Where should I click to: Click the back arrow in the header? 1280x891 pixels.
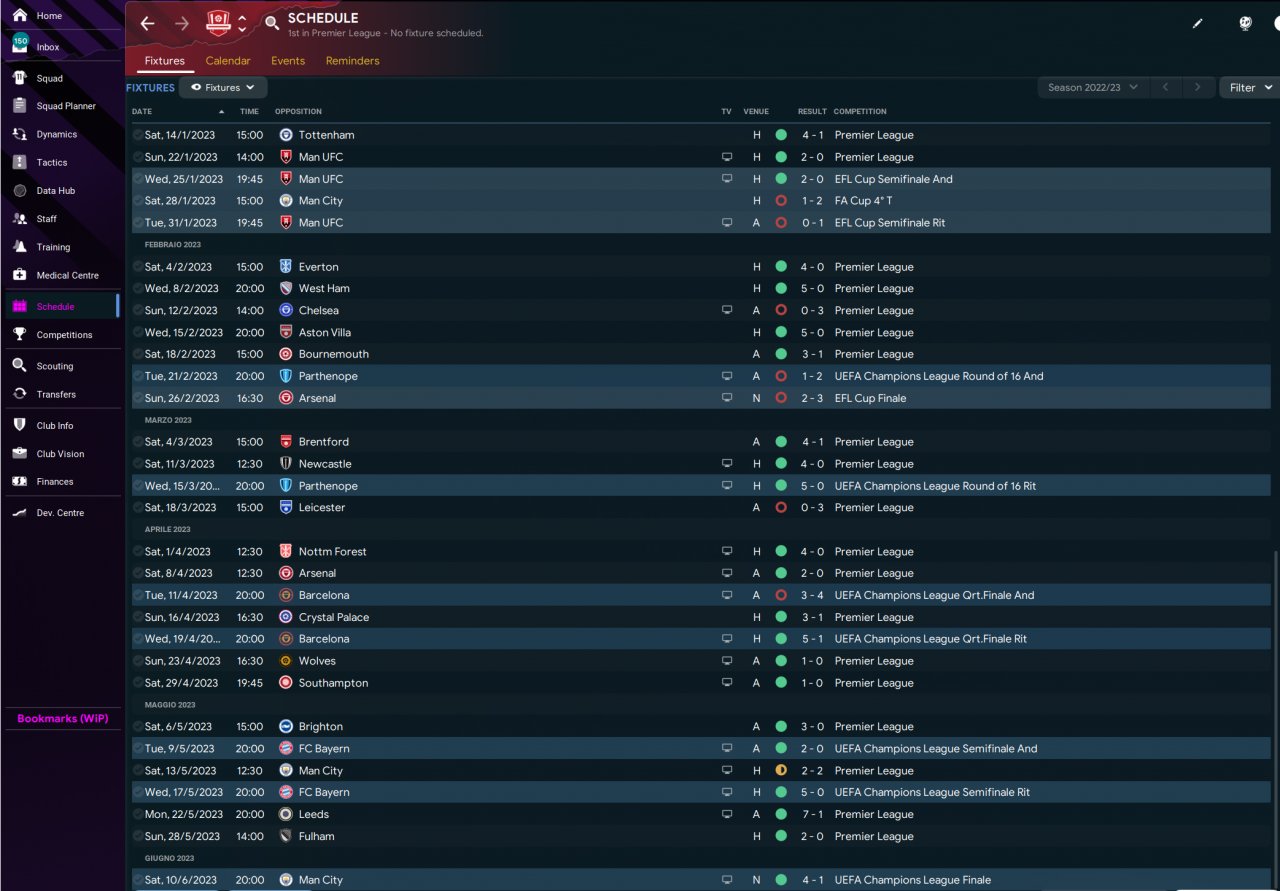point(147,24)
